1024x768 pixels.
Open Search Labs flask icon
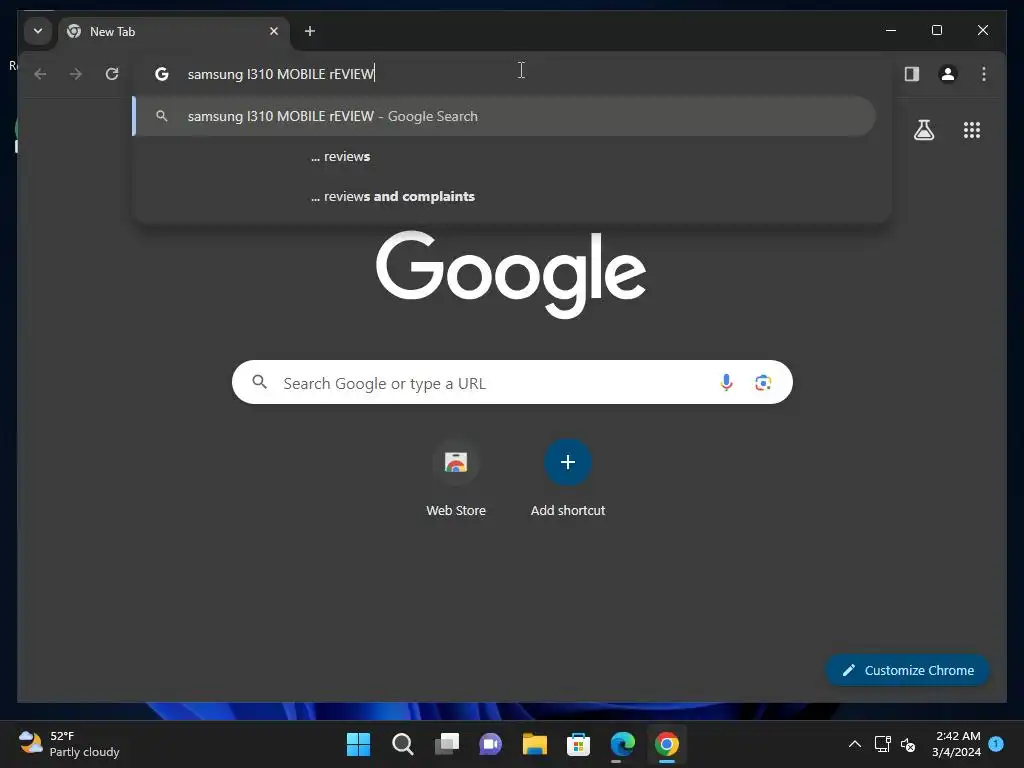[923, 130]
